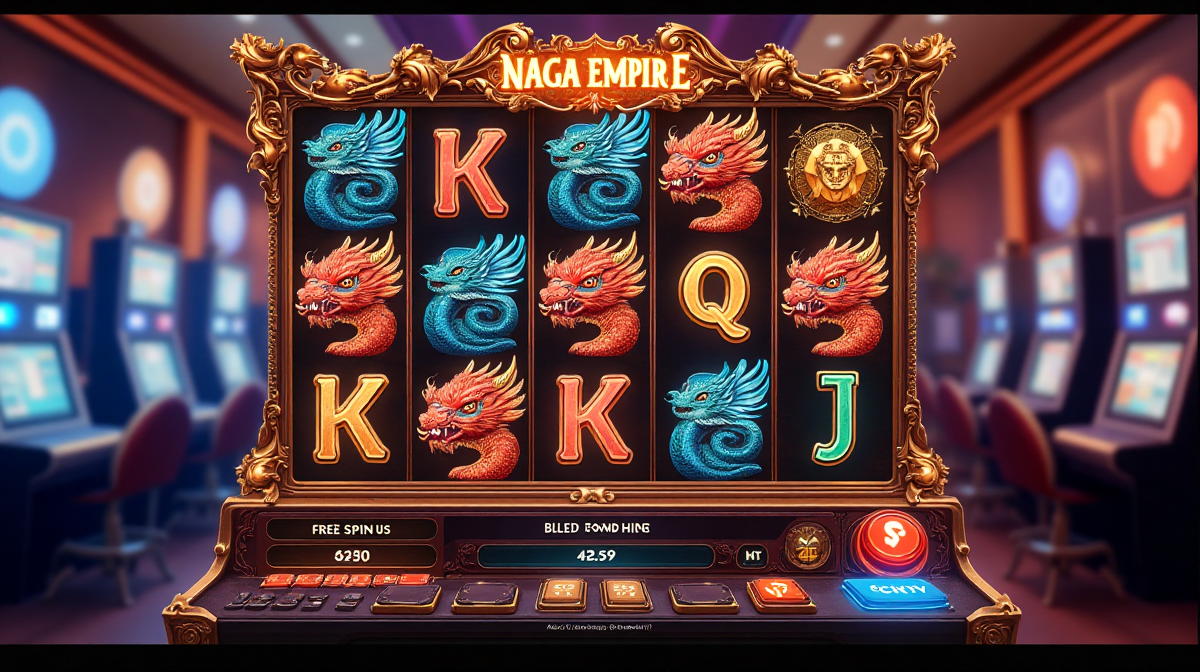Click the red K symbol in the bottom row

point(592,417)
